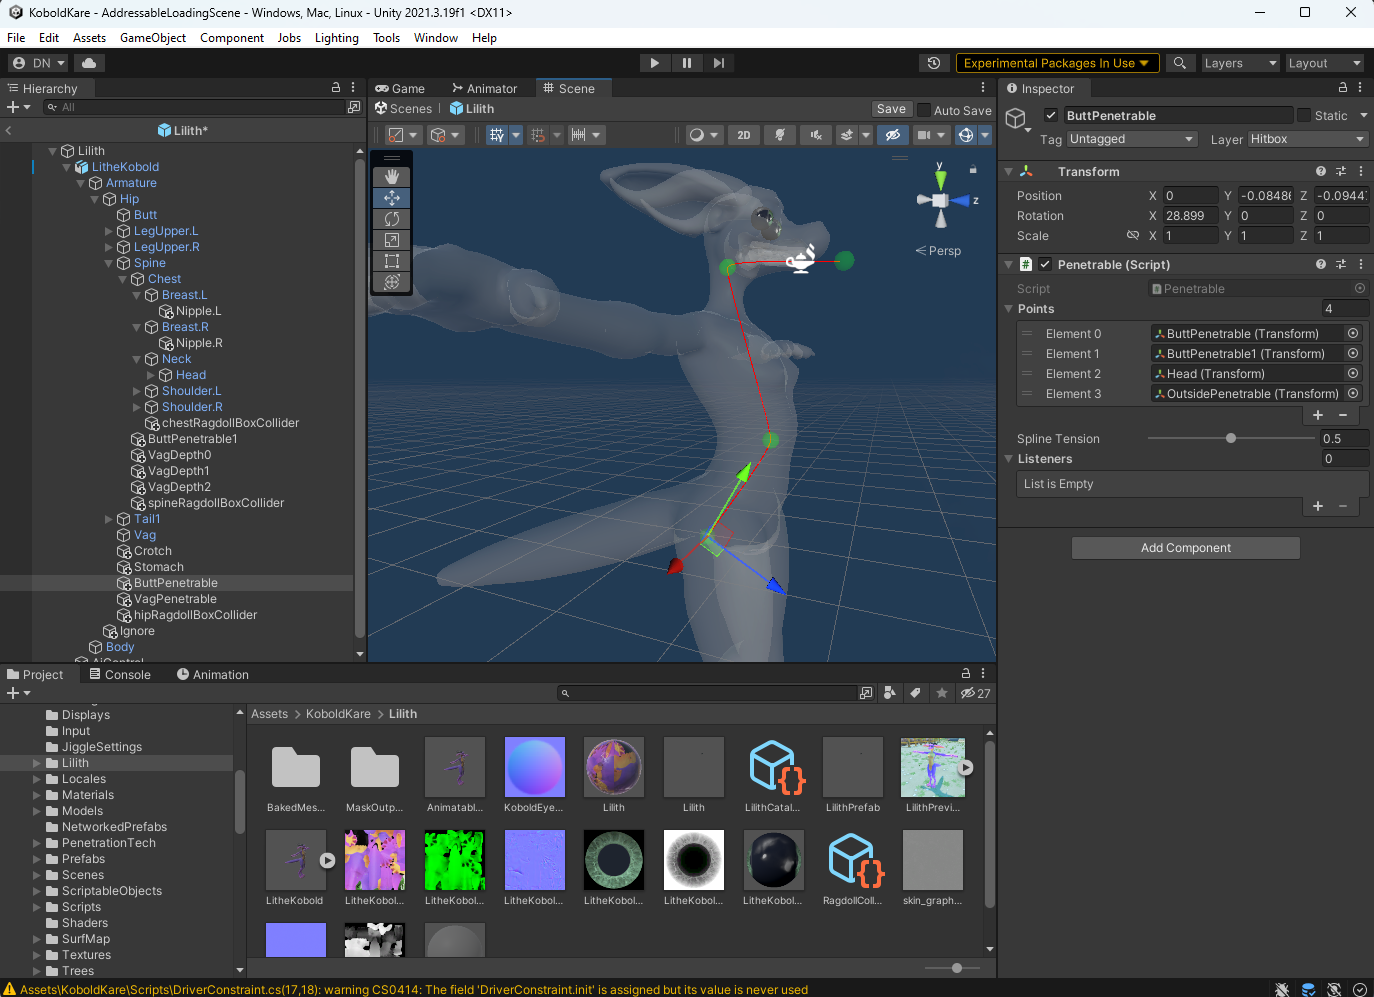Viewport: 1374px width, 997px height.
Task: Expand the LegUpper.L tree node
Action: tap(109, 231)
